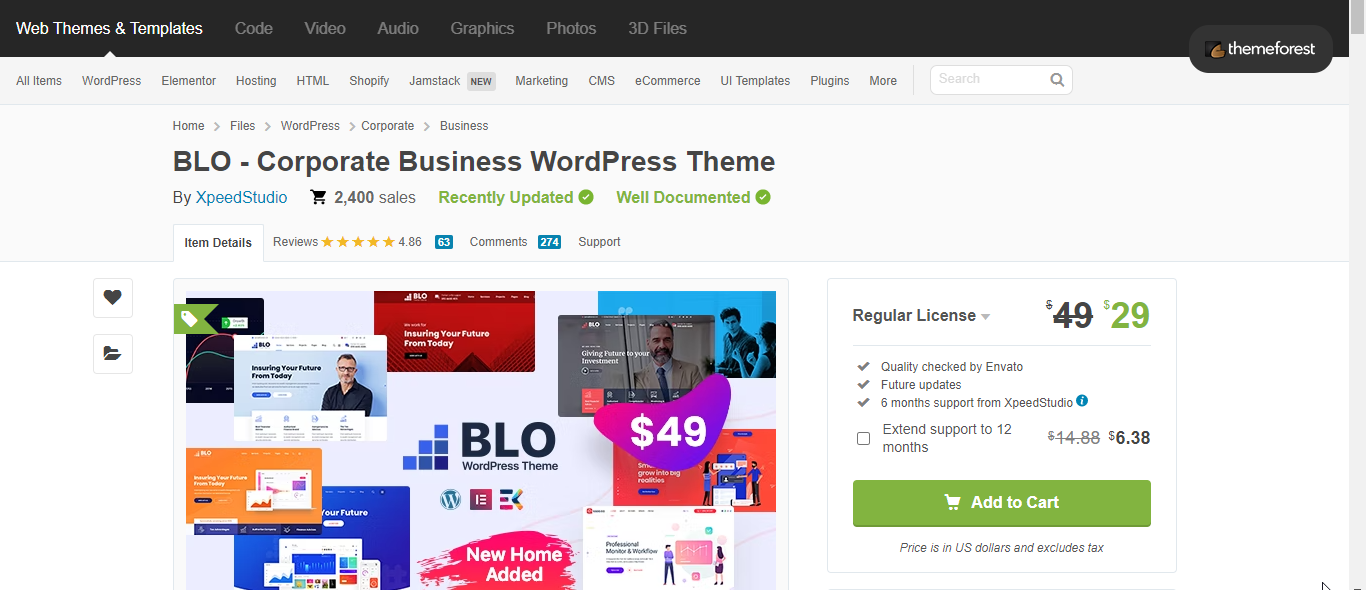
Task: Select eCommerce category
Action: [x=667, y=81]
